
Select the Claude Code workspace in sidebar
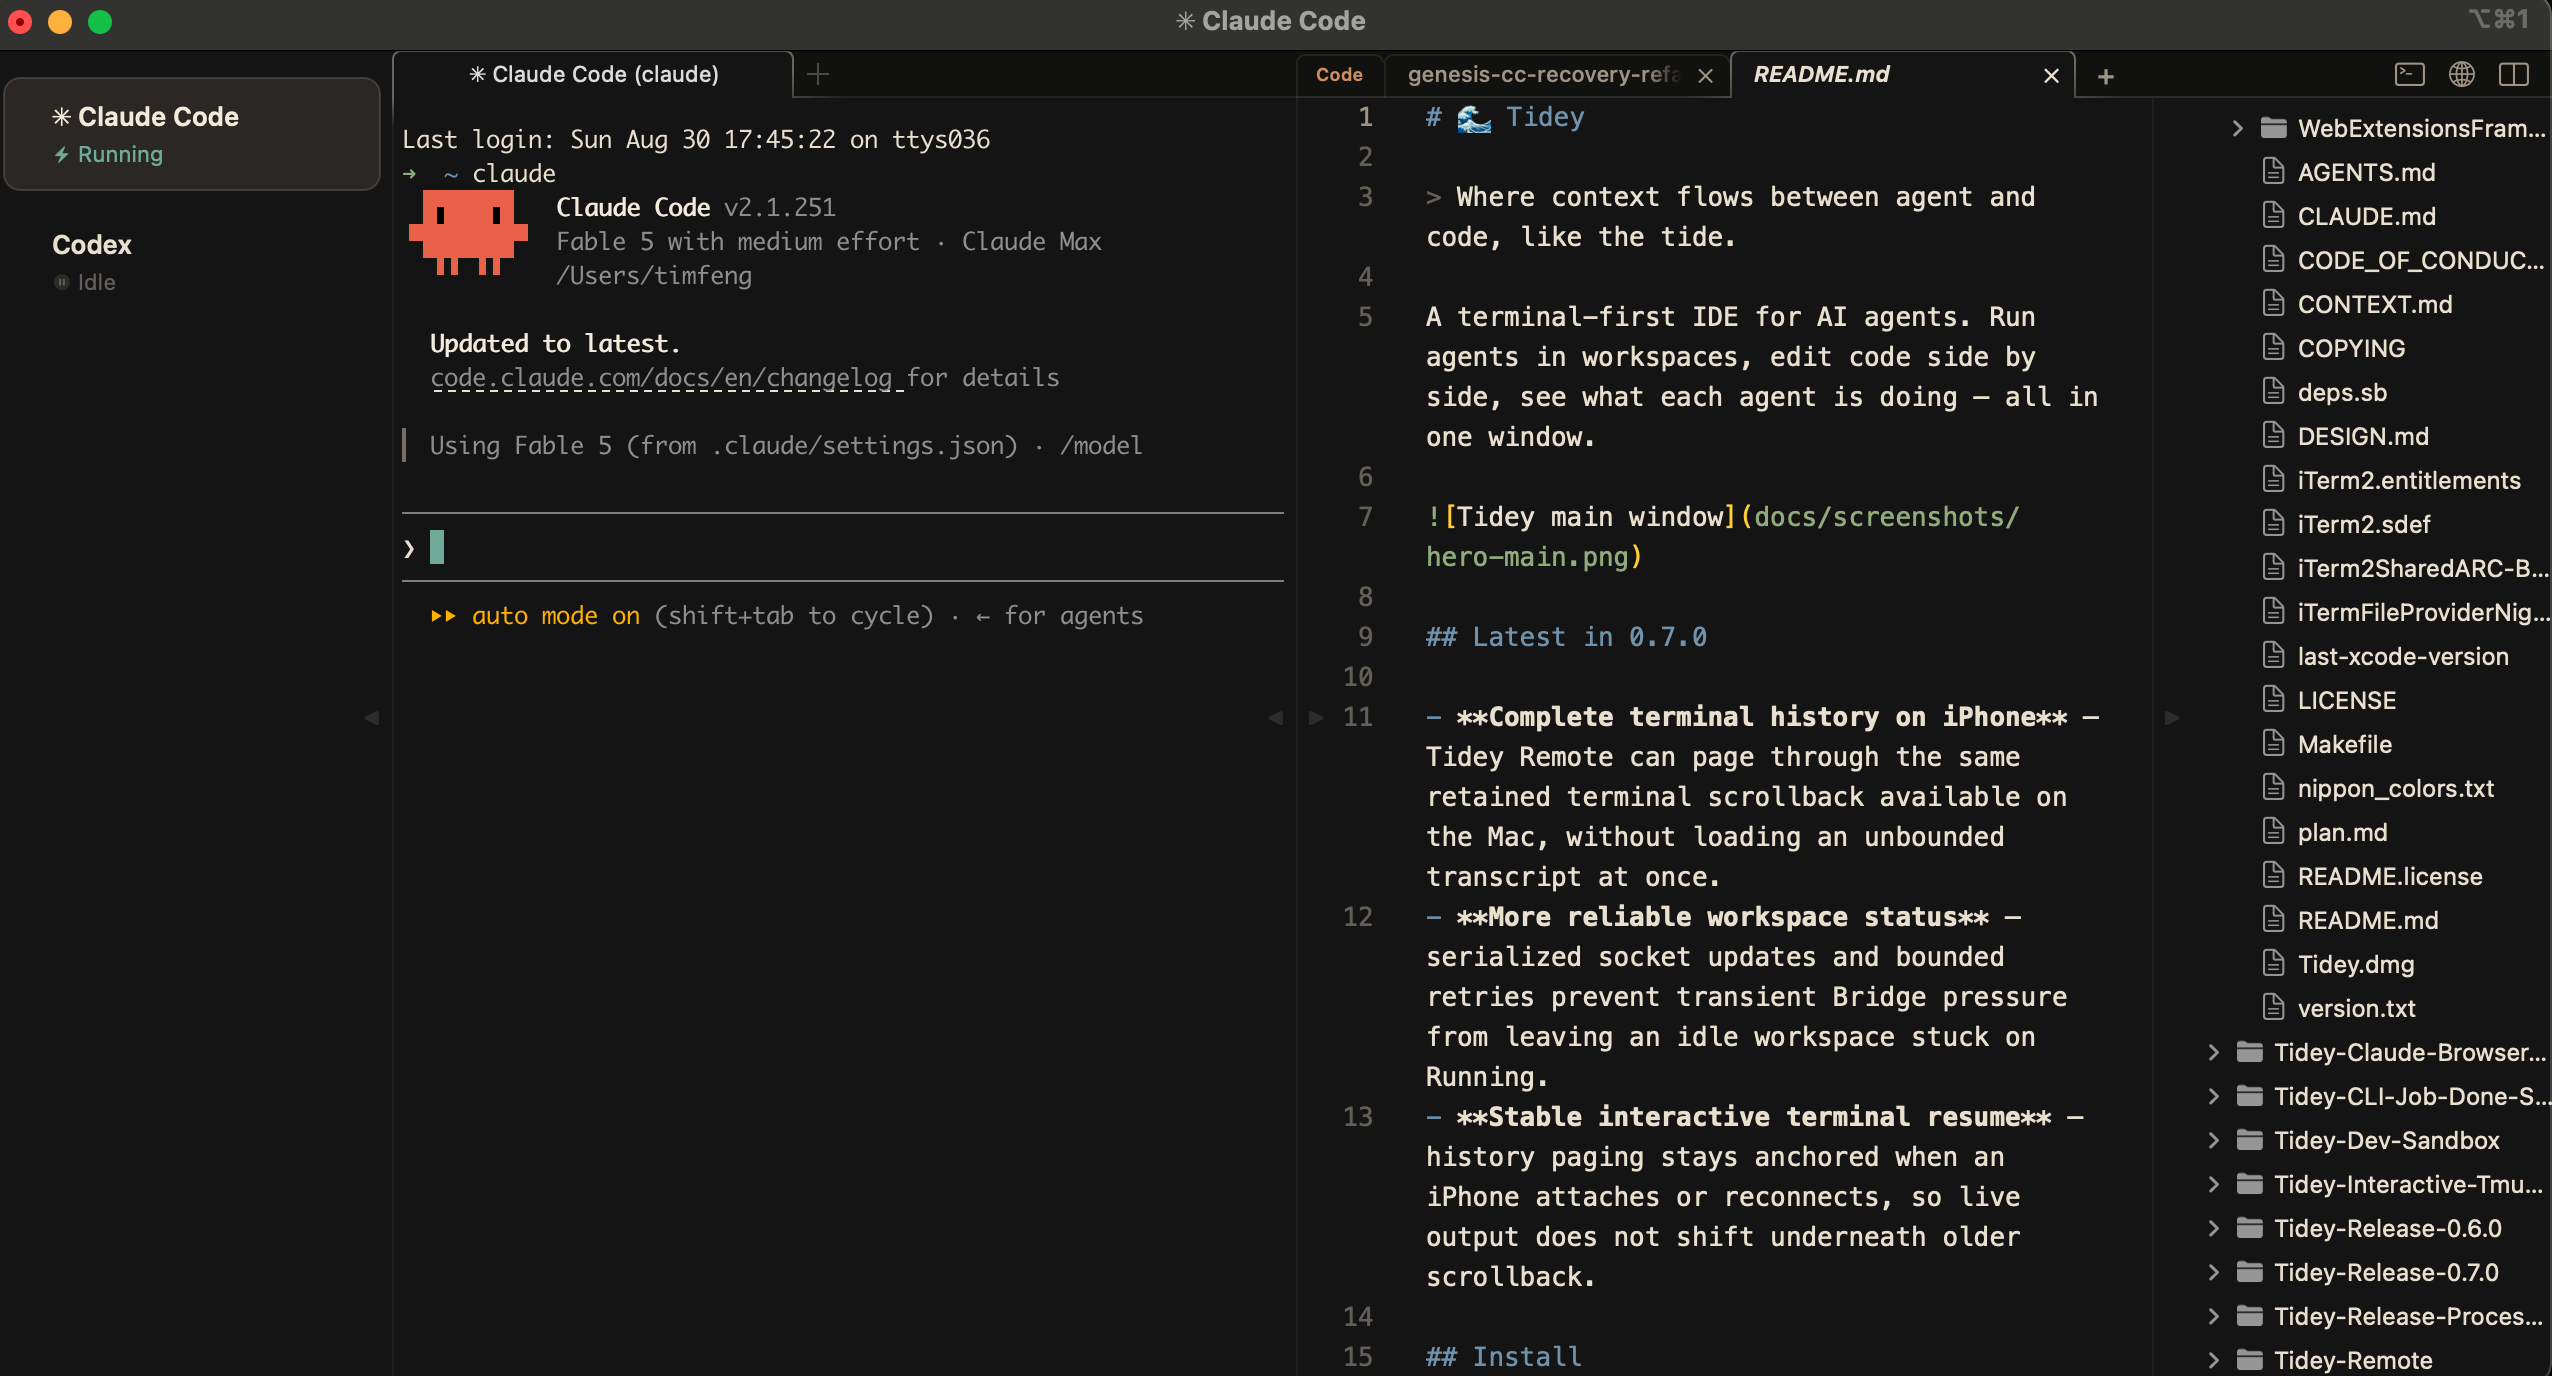coord(192,134)
